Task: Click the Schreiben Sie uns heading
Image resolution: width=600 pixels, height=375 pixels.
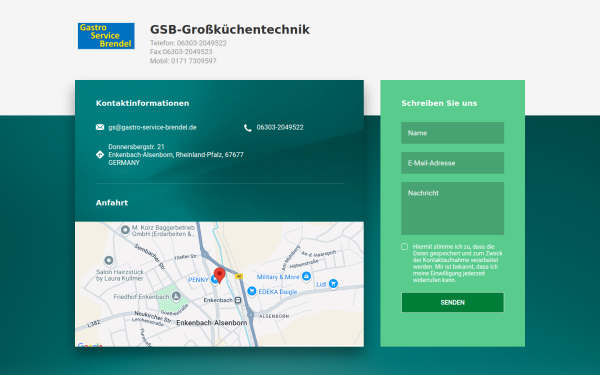Action: coord(439,103)
